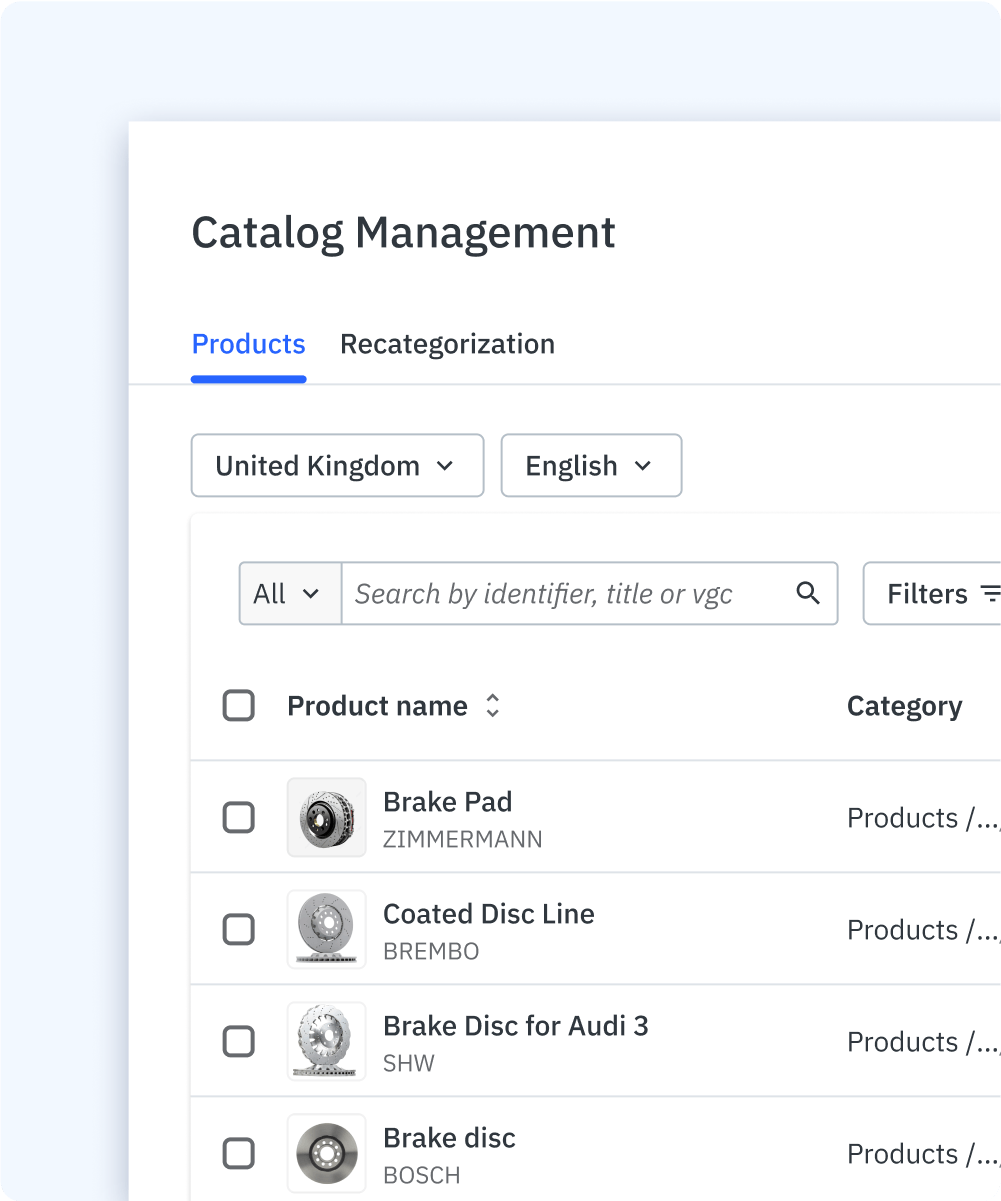1001x1201 pixels.
Task: Click the Bosch Brake disc image
Action: [x=326, y=1154]
